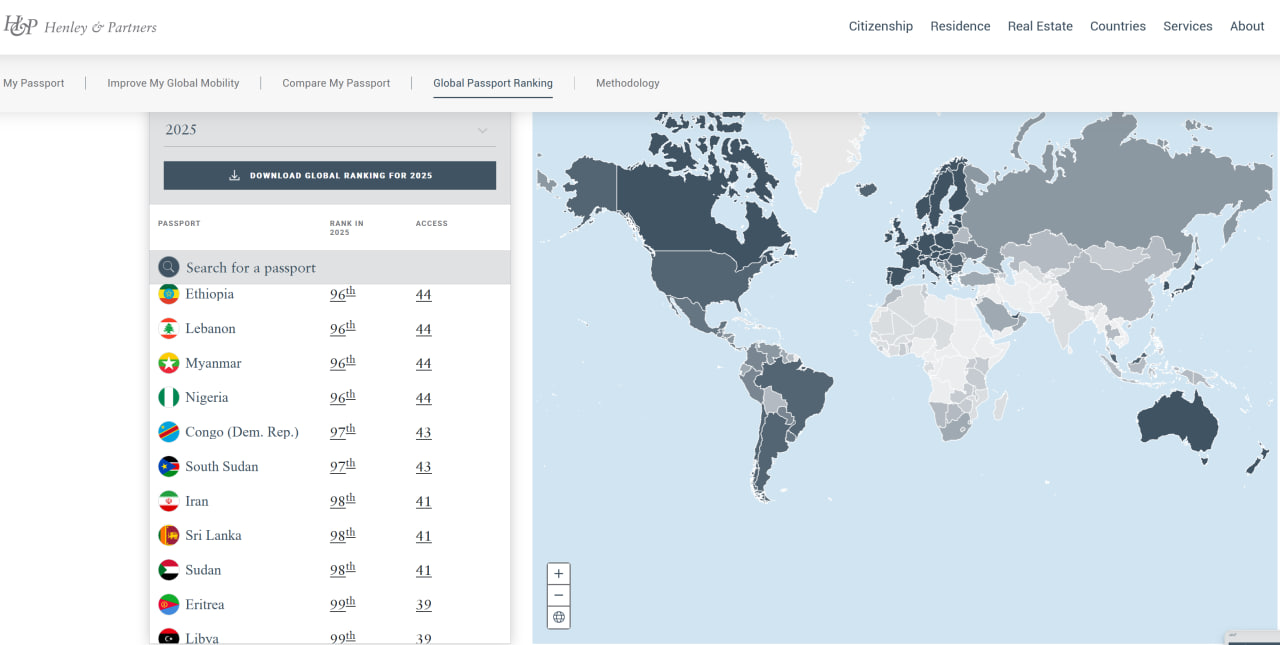Viewport: 1280px width, 645px height.
Task: Switch to the Methodology tab
Action: click(x=627, y=83)
